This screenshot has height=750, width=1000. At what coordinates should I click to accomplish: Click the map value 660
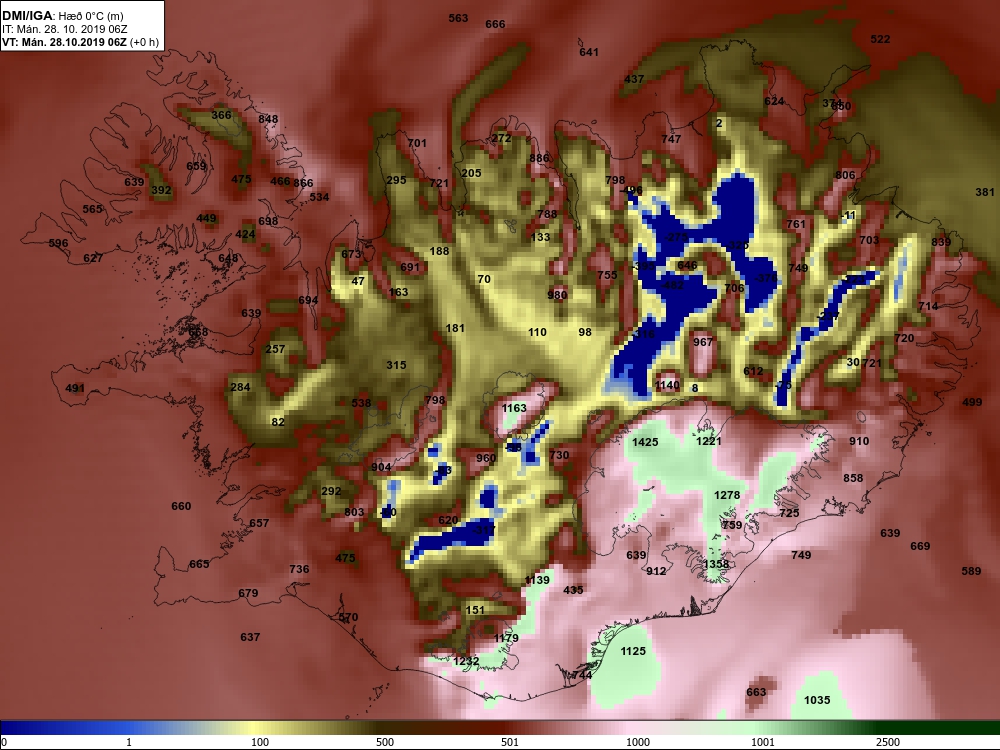[x=181, y=506]
